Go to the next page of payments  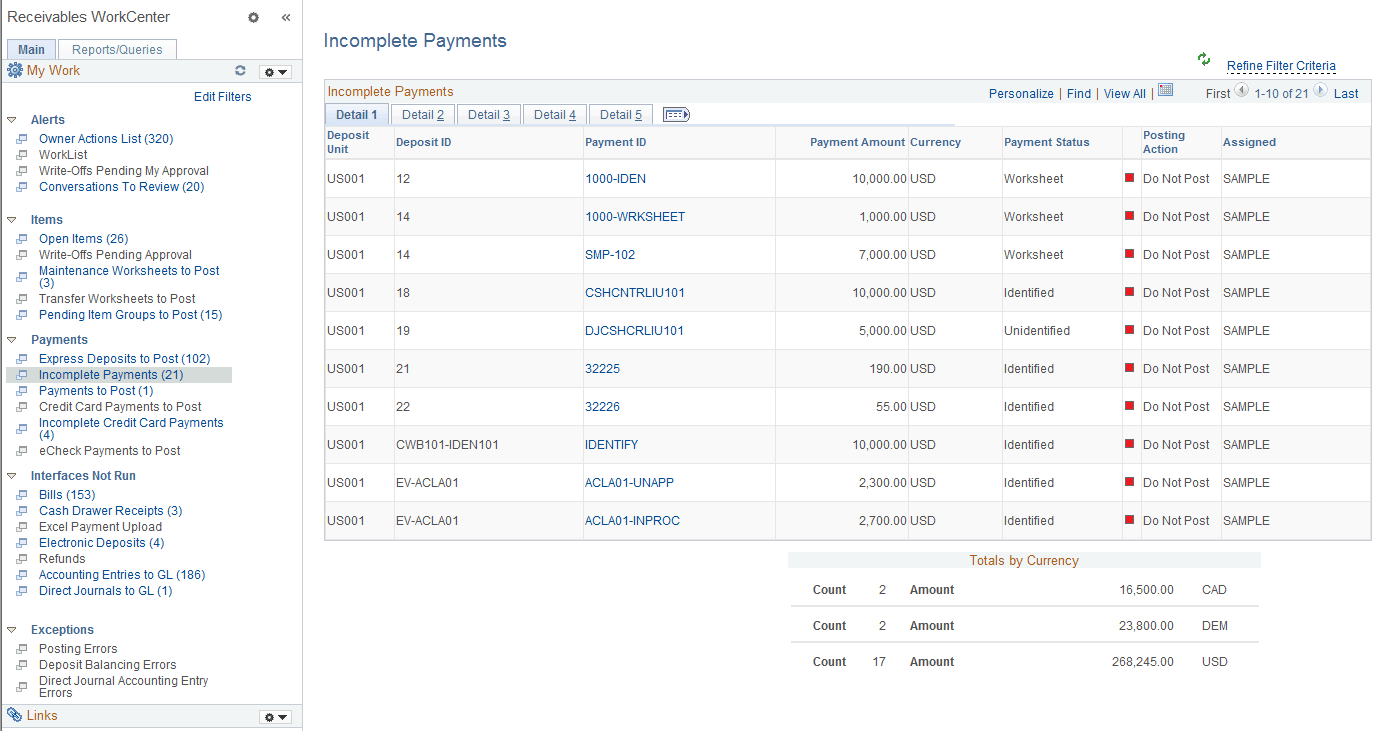(x=1322, y=93)
